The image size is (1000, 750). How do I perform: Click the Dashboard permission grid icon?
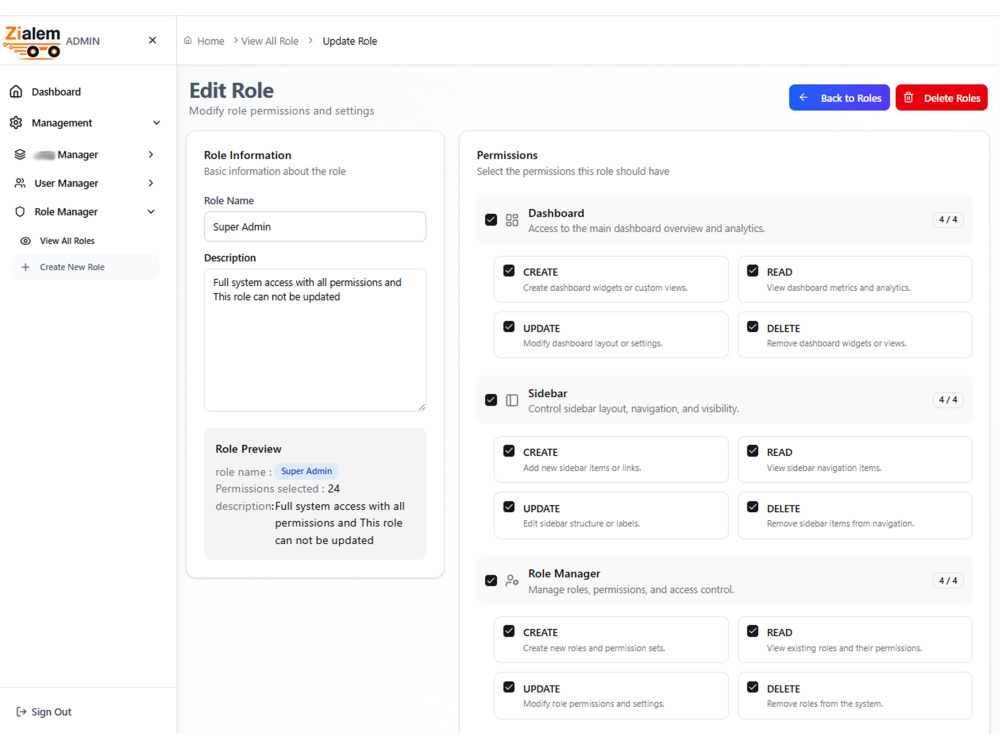point(511,220)
